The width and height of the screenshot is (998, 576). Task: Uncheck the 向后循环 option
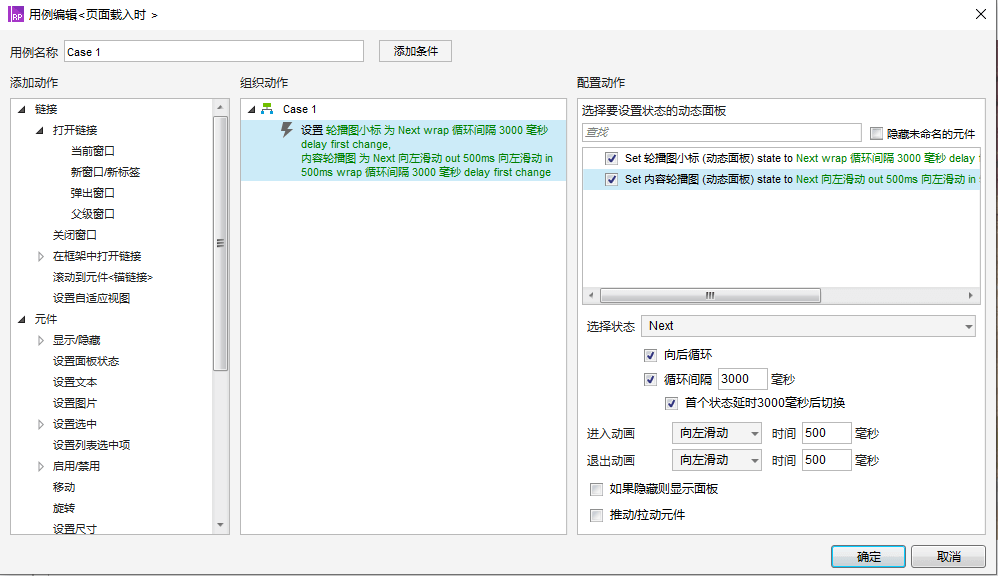tap(650, 355)
